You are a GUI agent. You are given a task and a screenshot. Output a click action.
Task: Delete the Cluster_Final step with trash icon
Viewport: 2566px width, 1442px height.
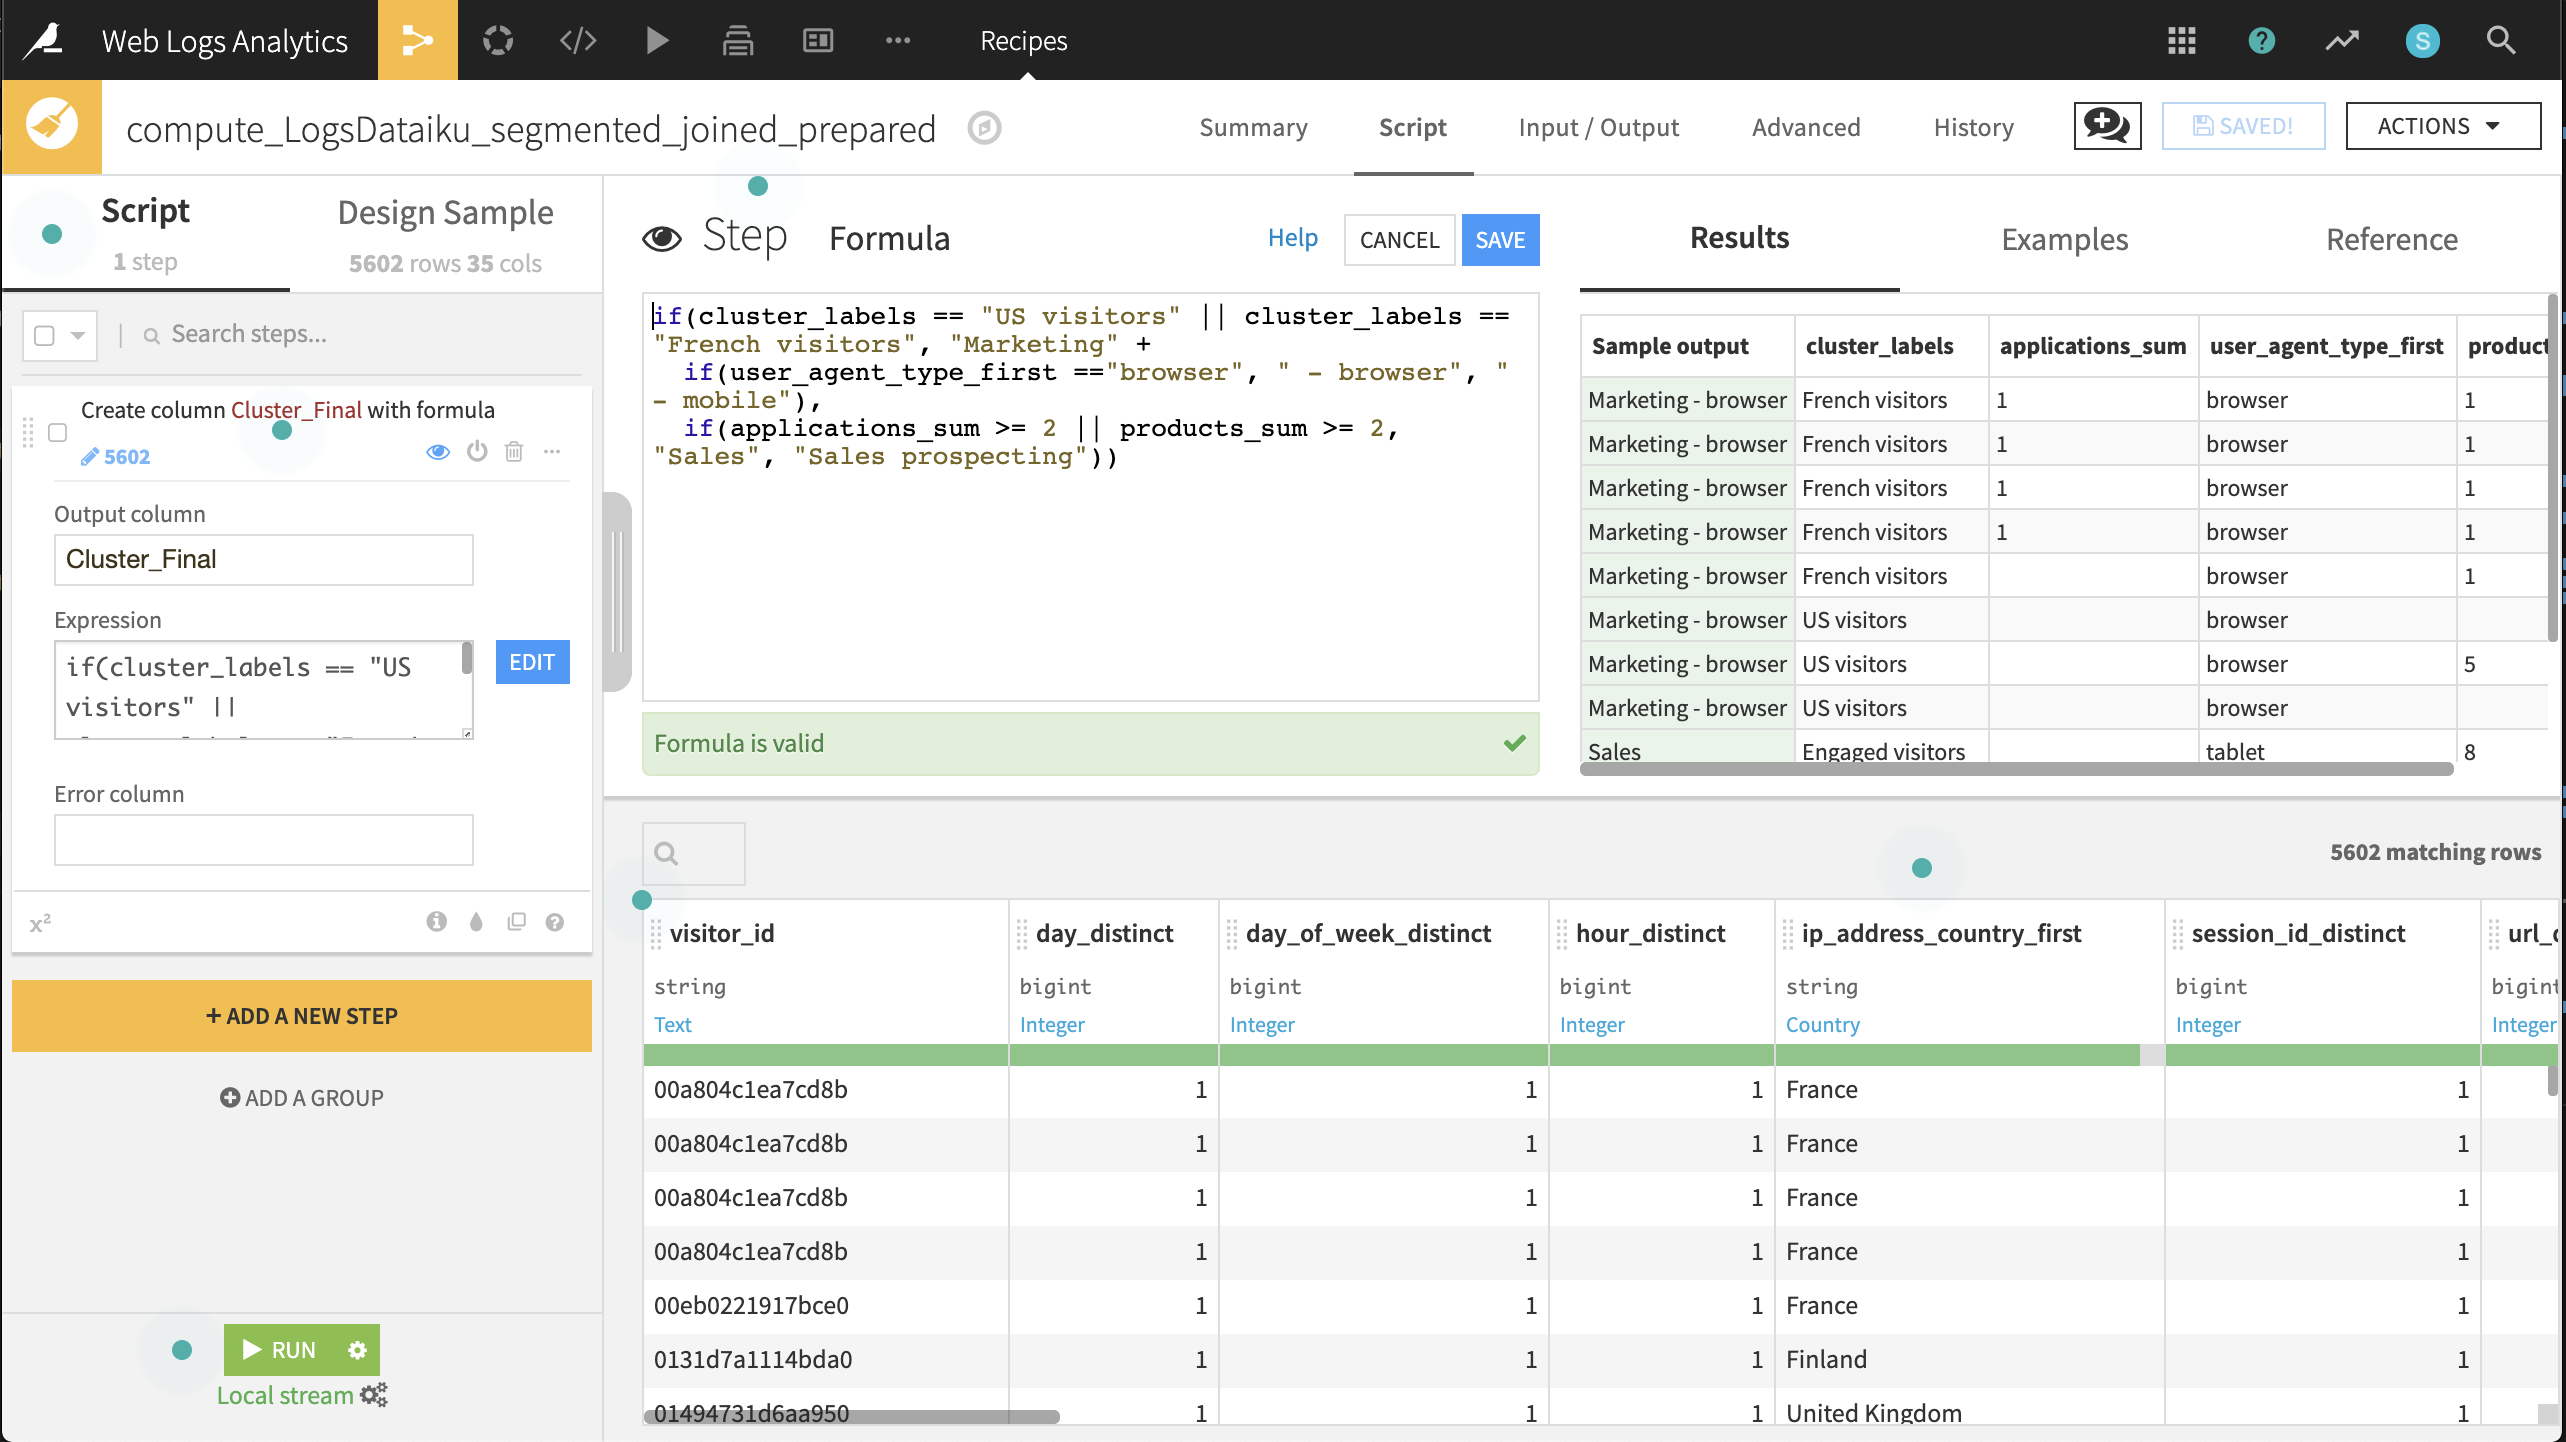[x=514, y=452]
